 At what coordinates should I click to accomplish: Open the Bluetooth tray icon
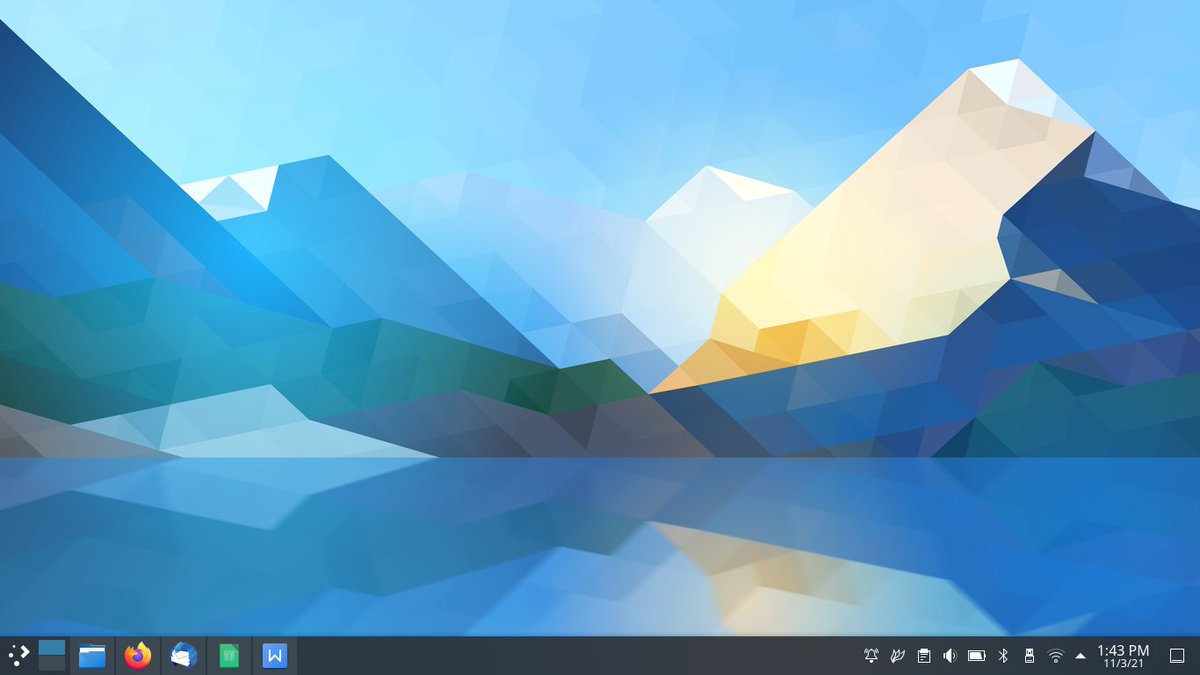coord(1003,656)
